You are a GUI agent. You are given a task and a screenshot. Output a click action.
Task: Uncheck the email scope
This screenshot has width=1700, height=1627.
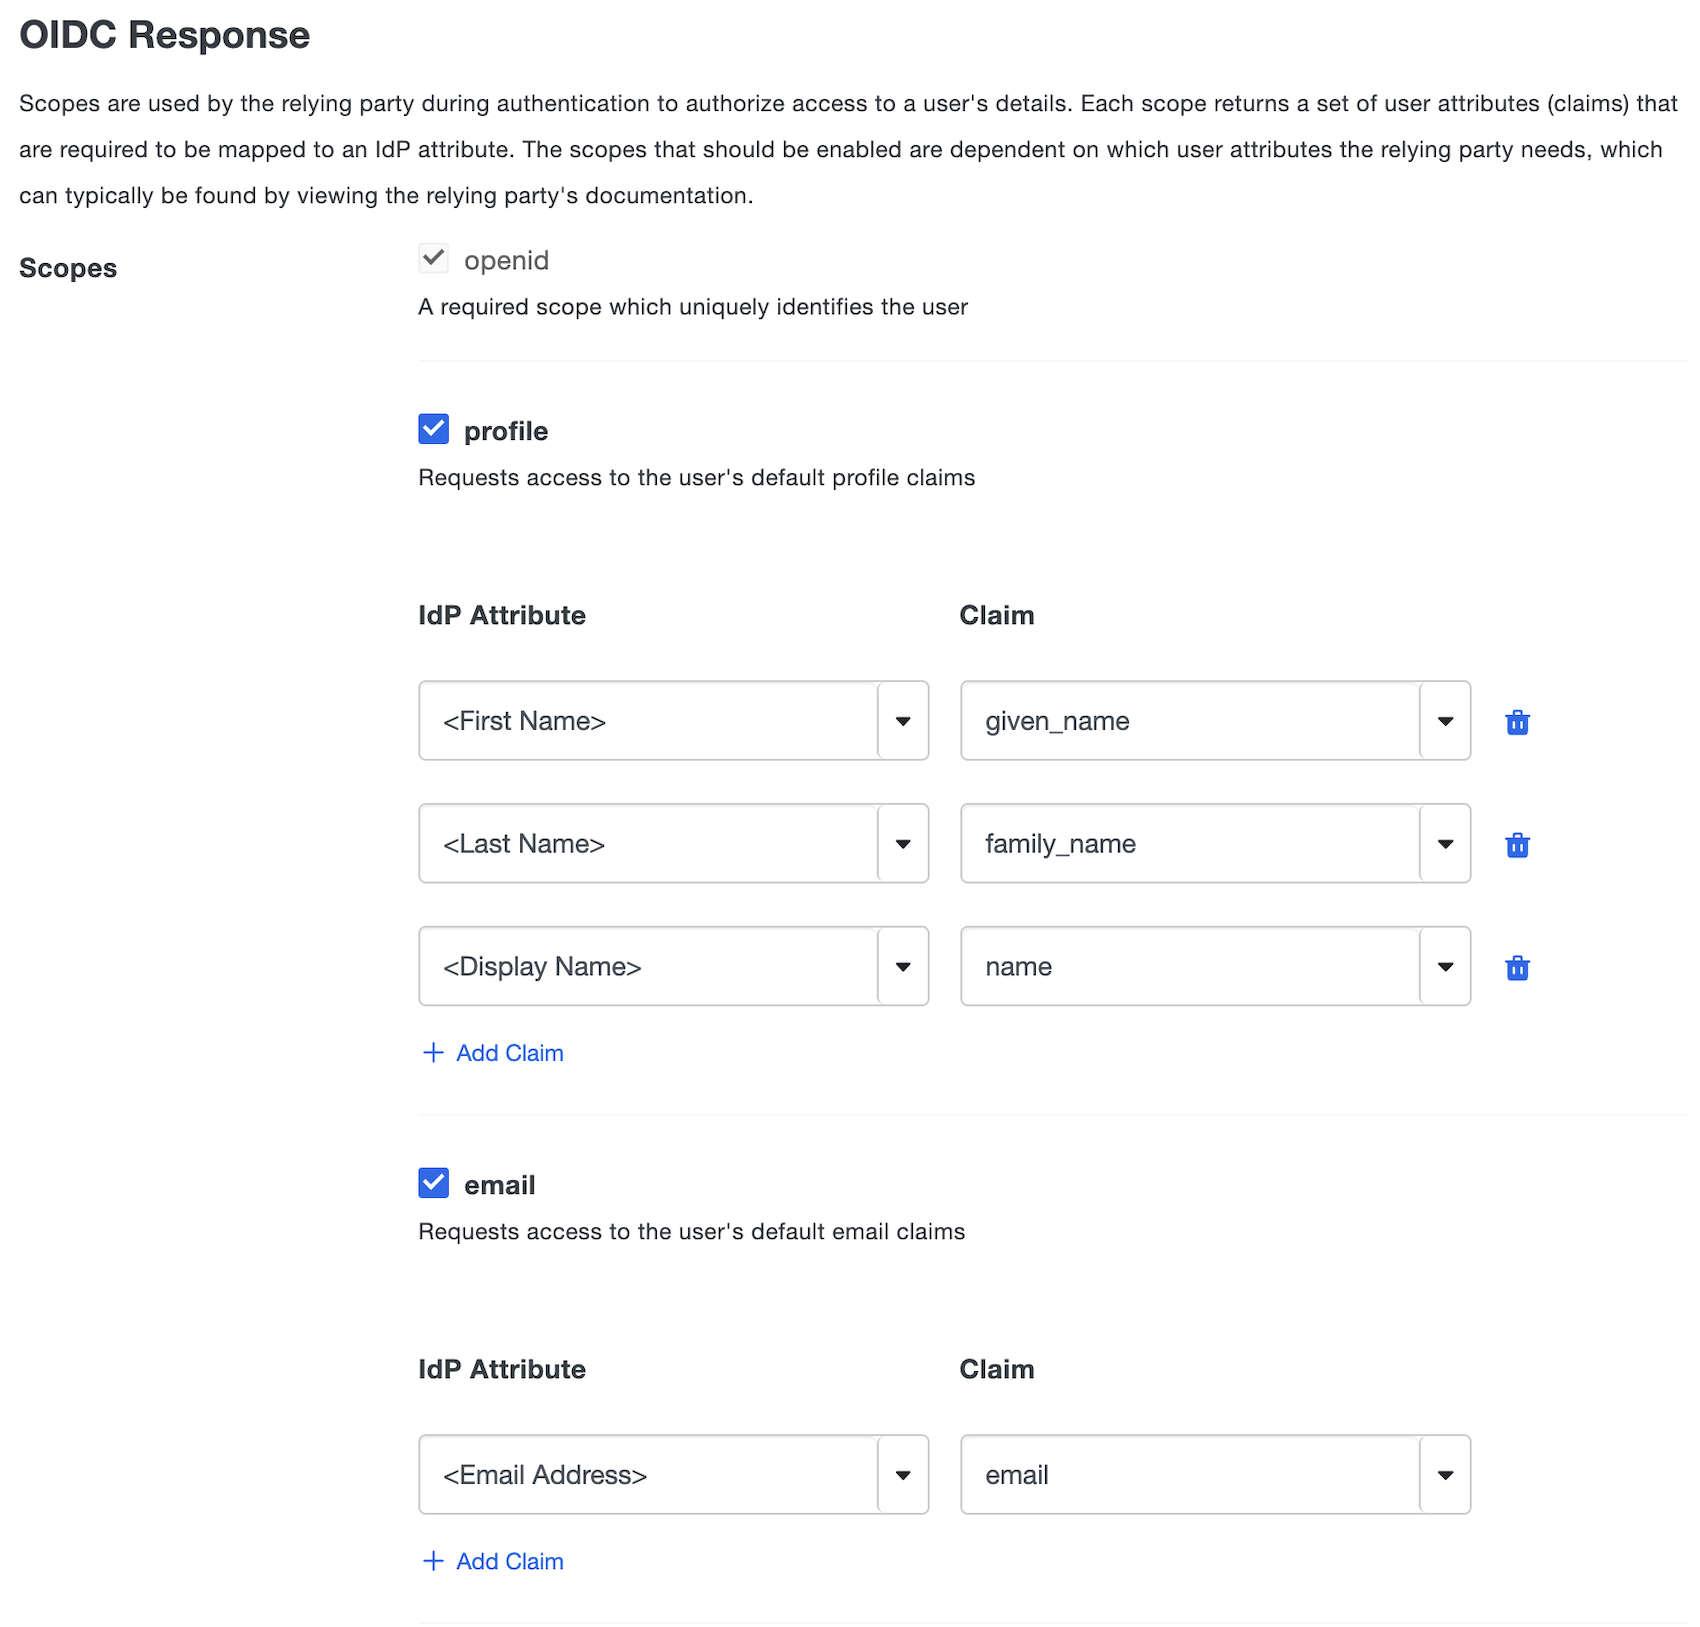tap(433, 1183)
